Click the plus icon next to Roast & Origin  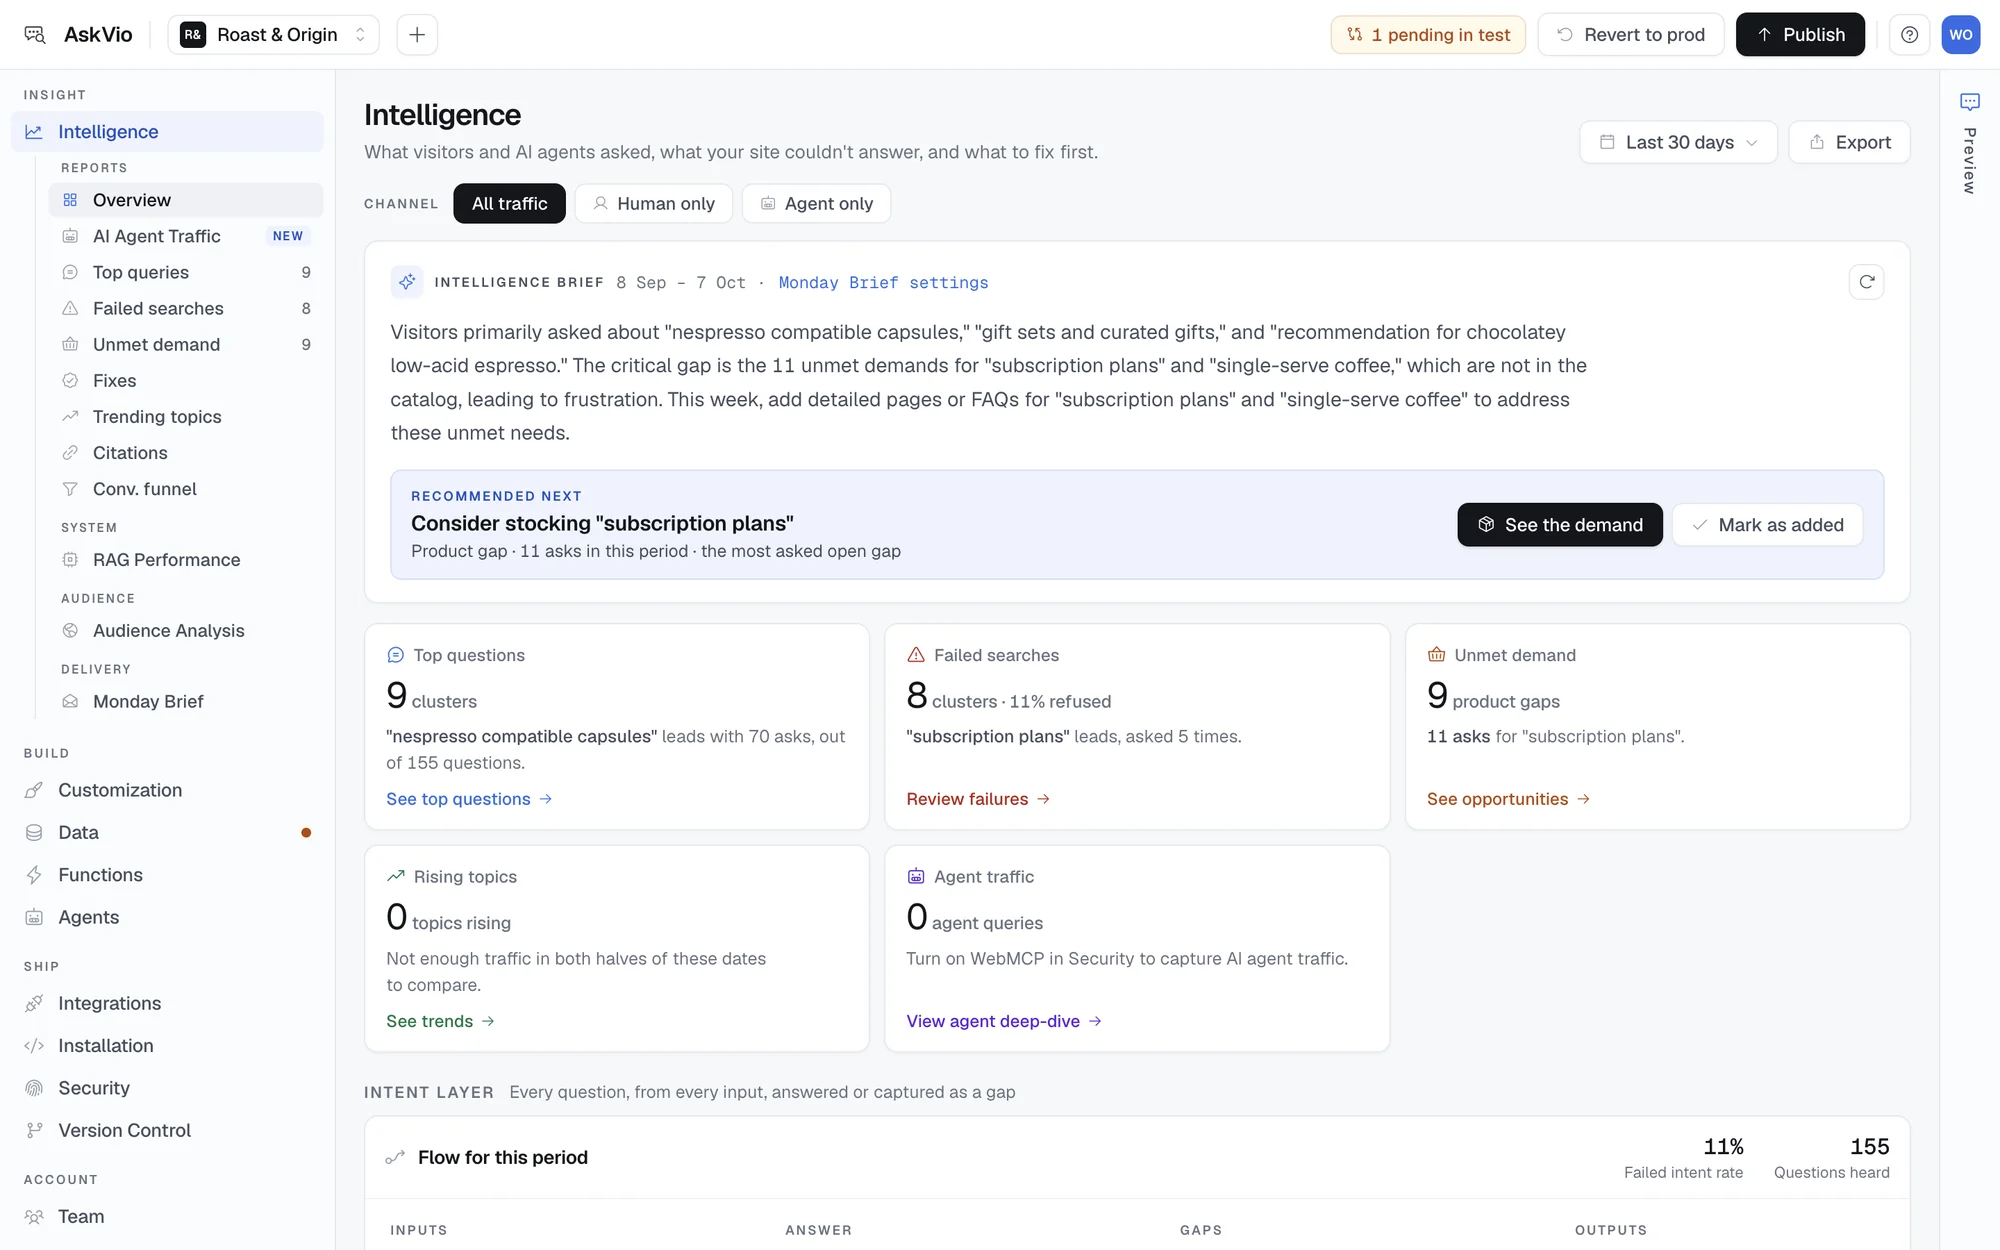pyautogui.click(x=417, y=35)
